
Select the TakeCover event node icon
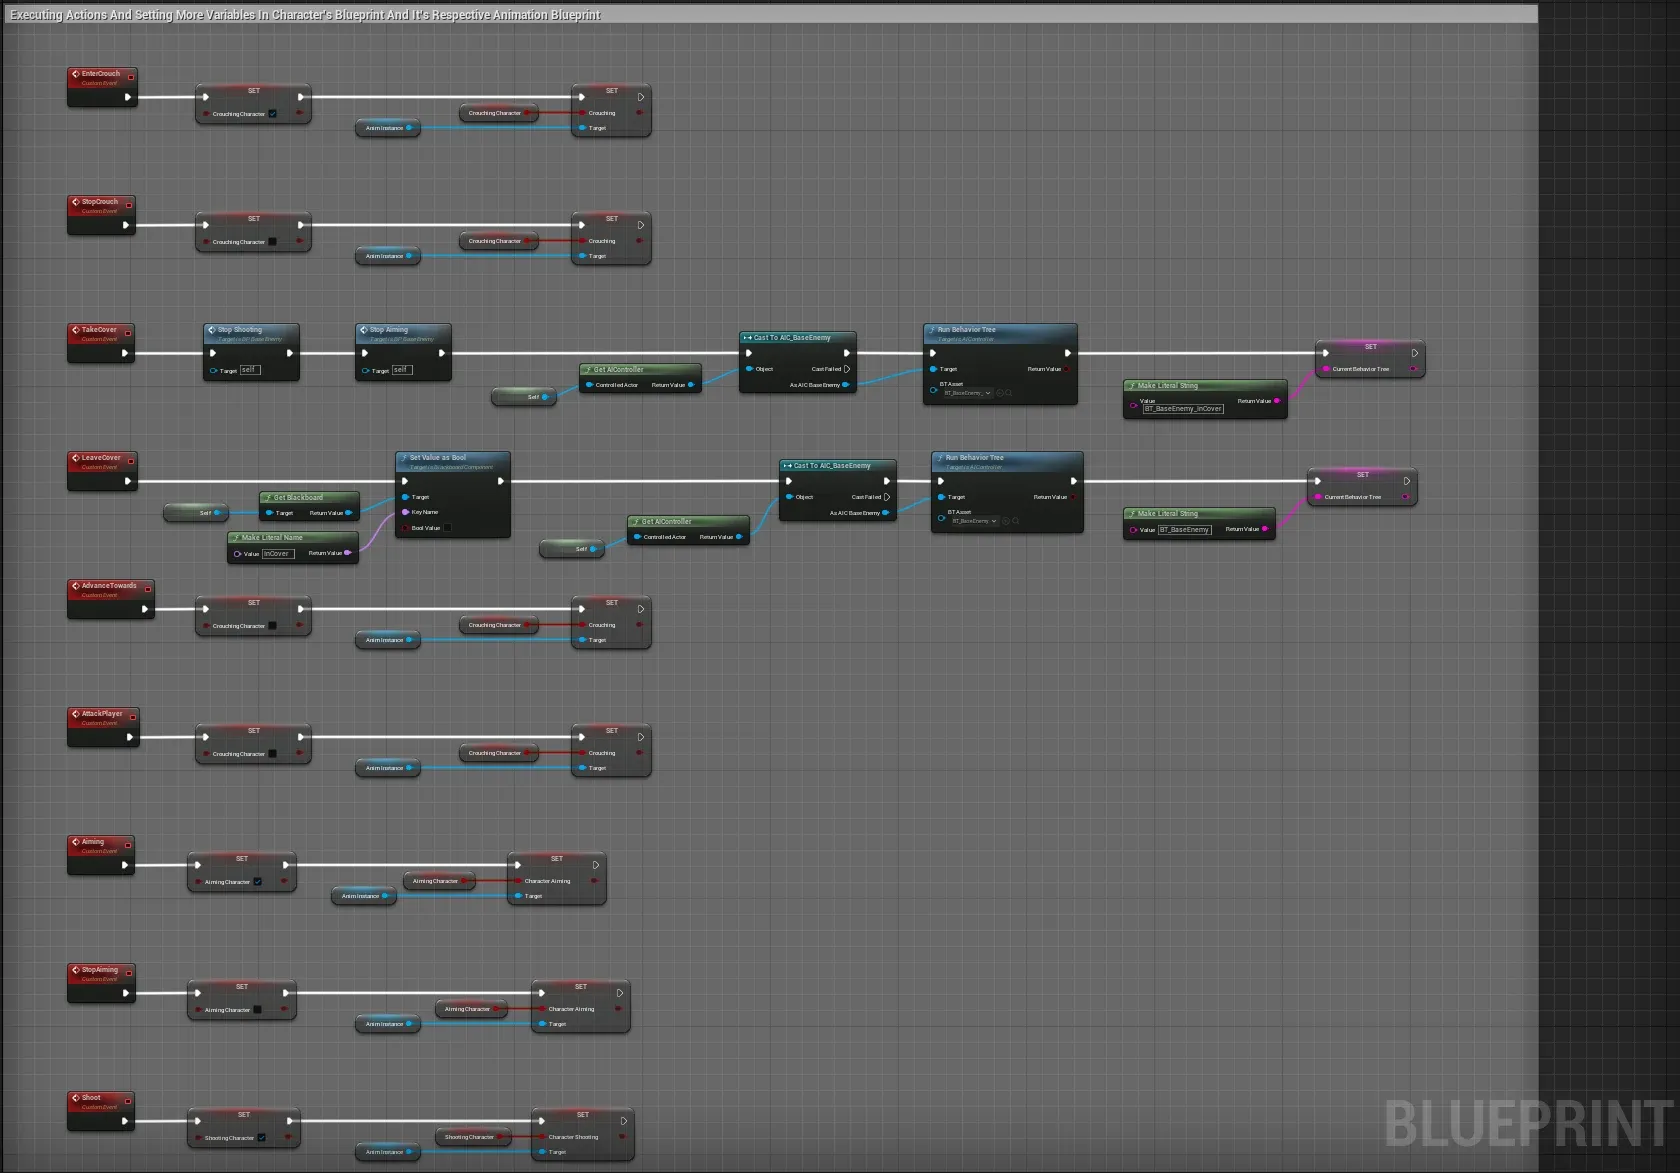pyautogui.click(x=76, y=330)
